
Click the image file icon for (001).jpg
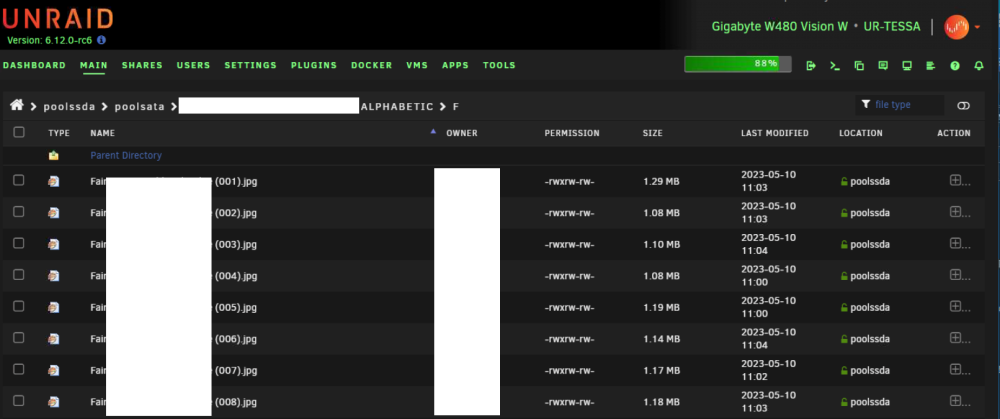[54, 181]
